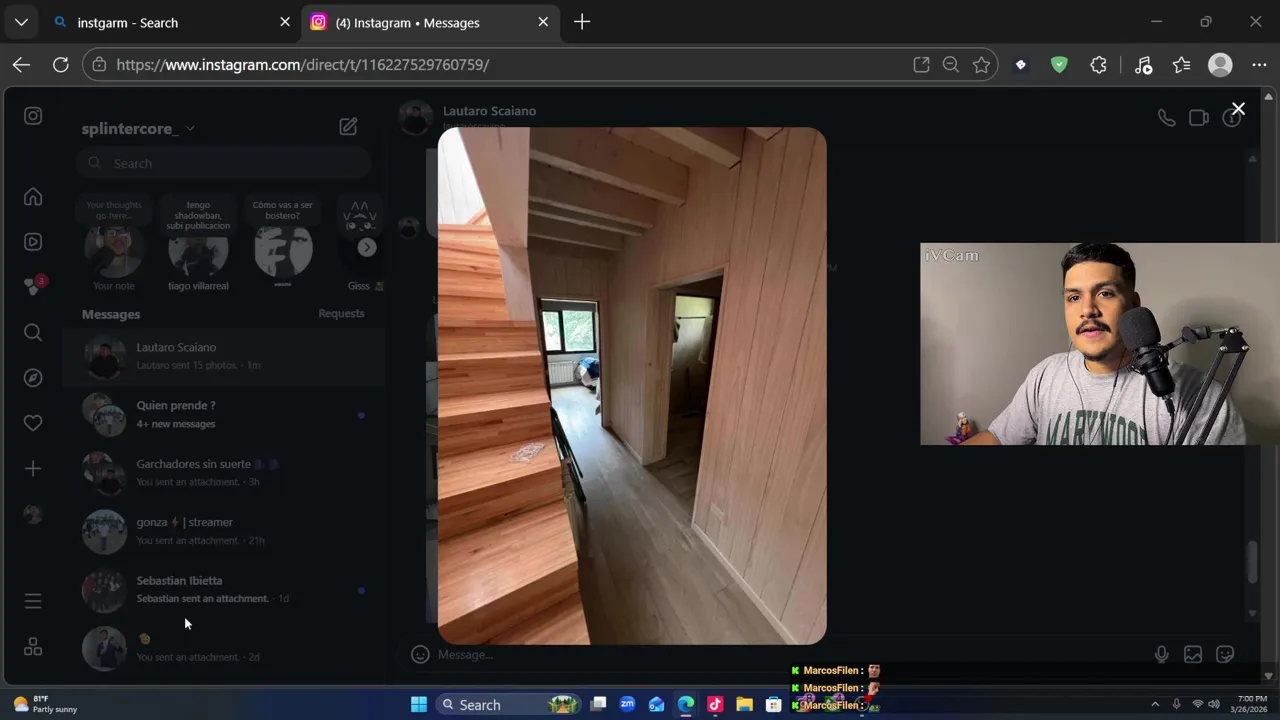Image resolution: width=1280 pixels, height=720 pixels.
Task: Open the 'Garchadores sin suerte' chat
Action: 224,472
